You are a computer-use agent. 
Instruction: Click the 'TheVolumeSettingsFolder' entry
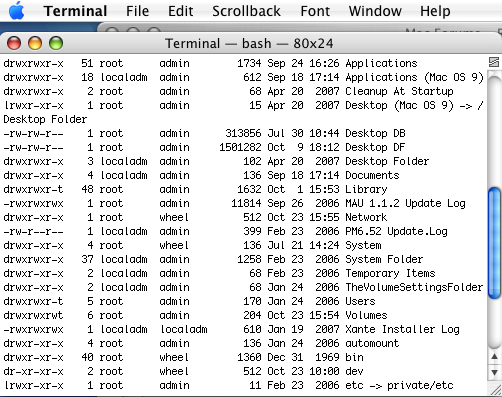pyautogui.click(x=414, y=287)
